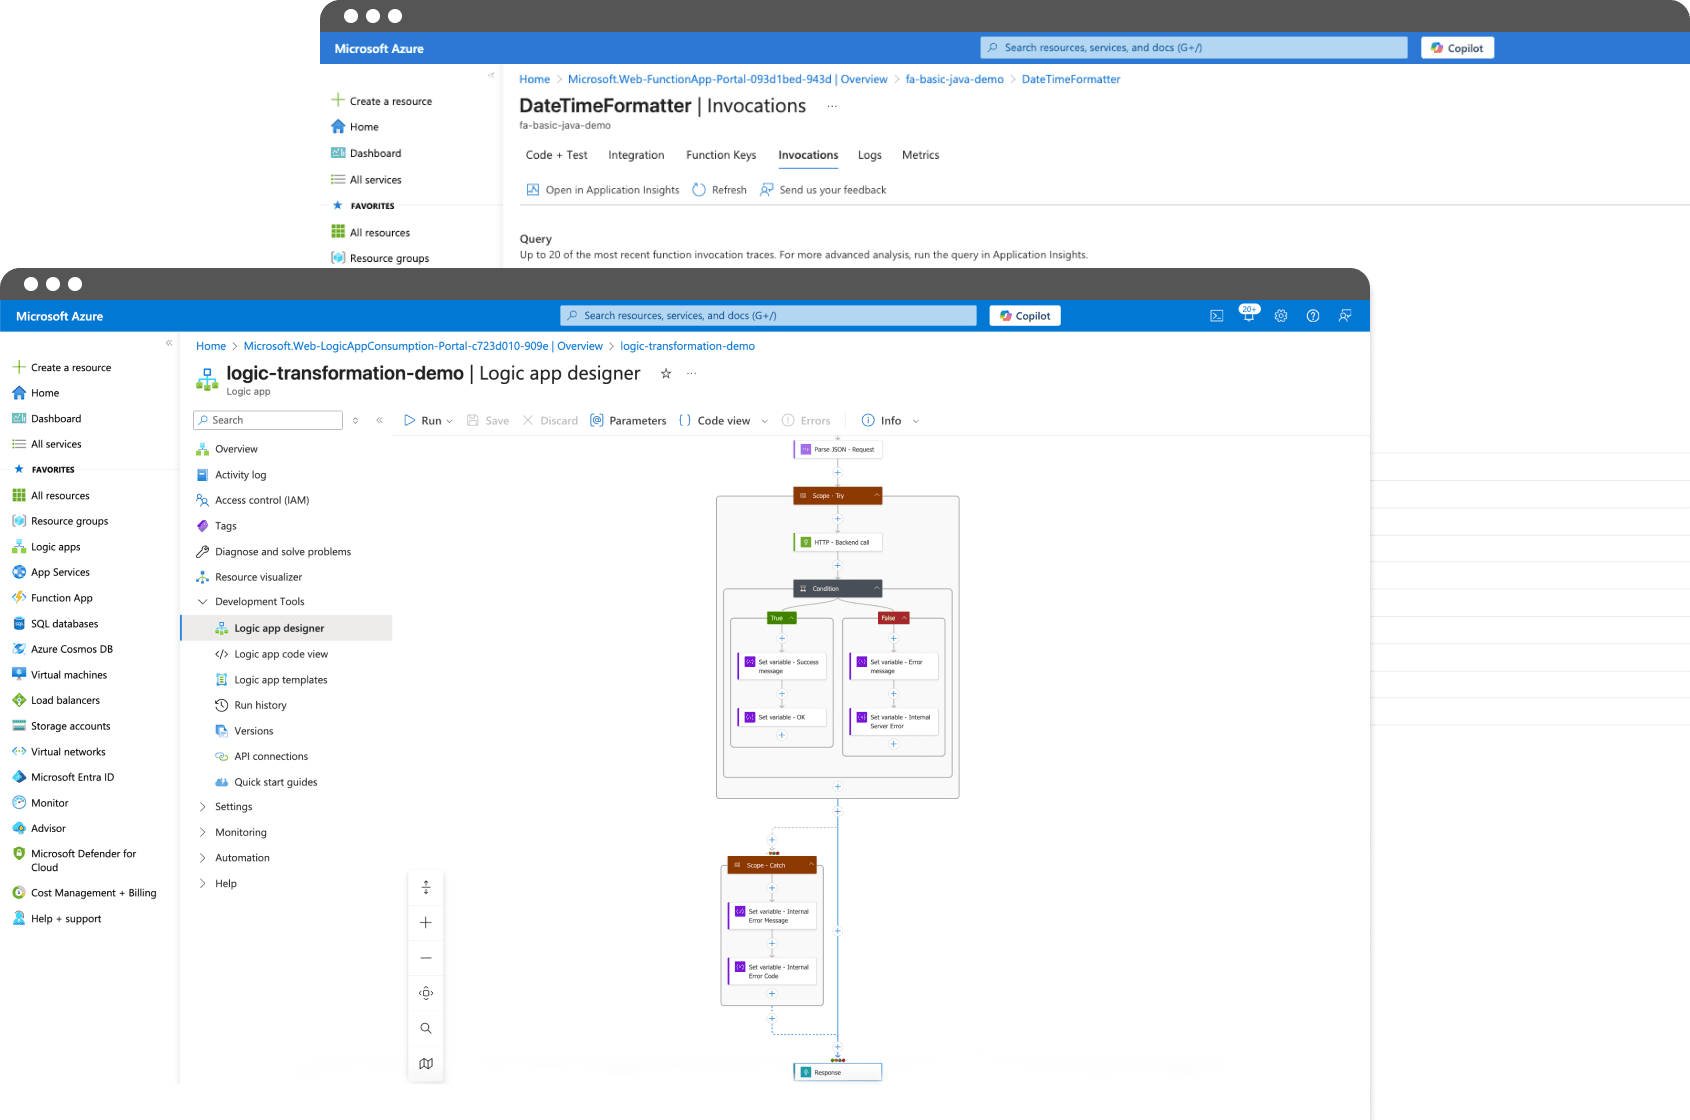Image resolution: width=1690 pixels, height=1120 pixels.
Task: Toggle the designer minimap icon
Action: coord(426,1064)
